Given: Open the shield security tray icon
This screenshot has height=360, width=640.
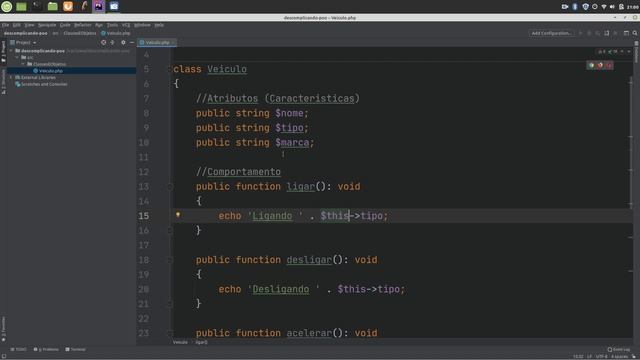Looking at the screenshot, I should [585, 7].
